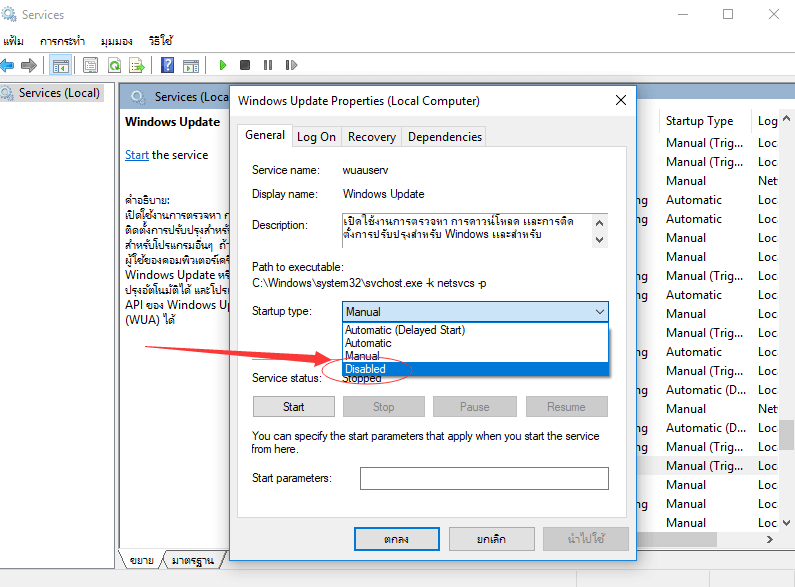The width and height of the screenshot is (795, 587).
Task: Click the Pause button in the dialog
Action: point(475,407)
